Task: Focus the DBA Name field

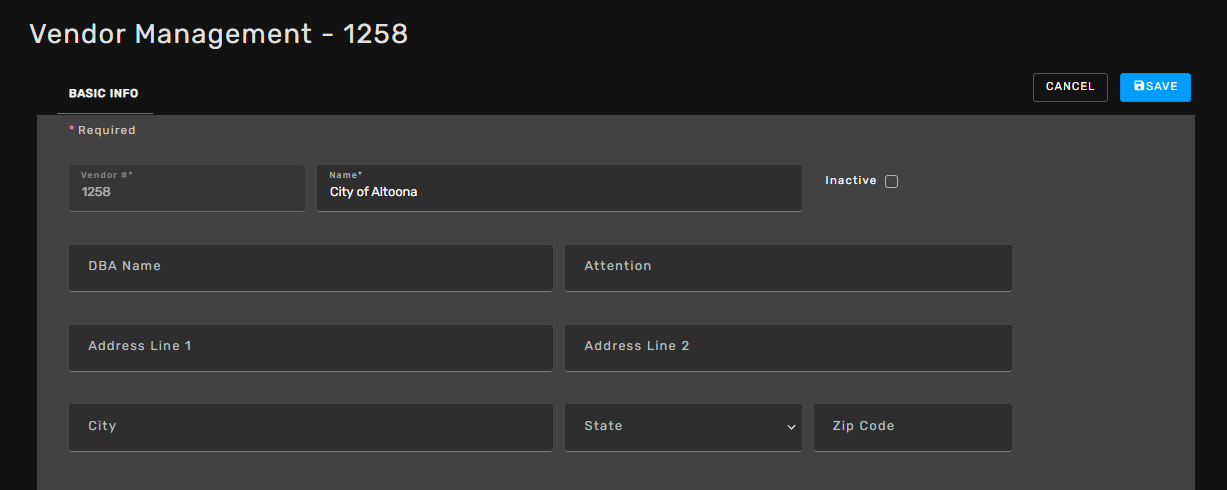Action: pyautogui.click(x=311, y=268)
